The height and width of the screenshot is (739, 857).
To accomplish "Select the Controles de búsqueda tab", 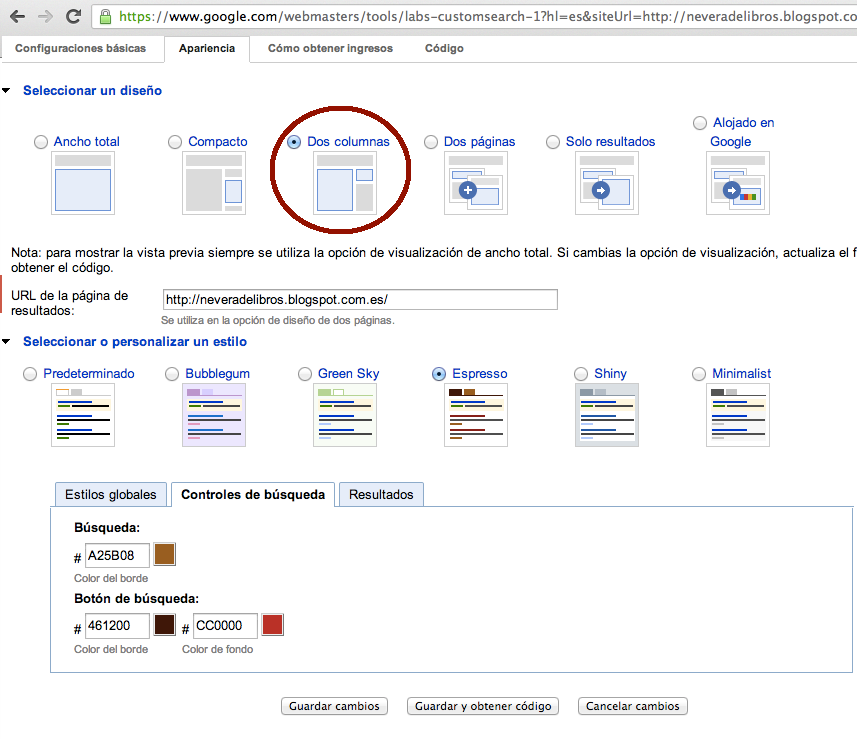I will coord(253,495).
